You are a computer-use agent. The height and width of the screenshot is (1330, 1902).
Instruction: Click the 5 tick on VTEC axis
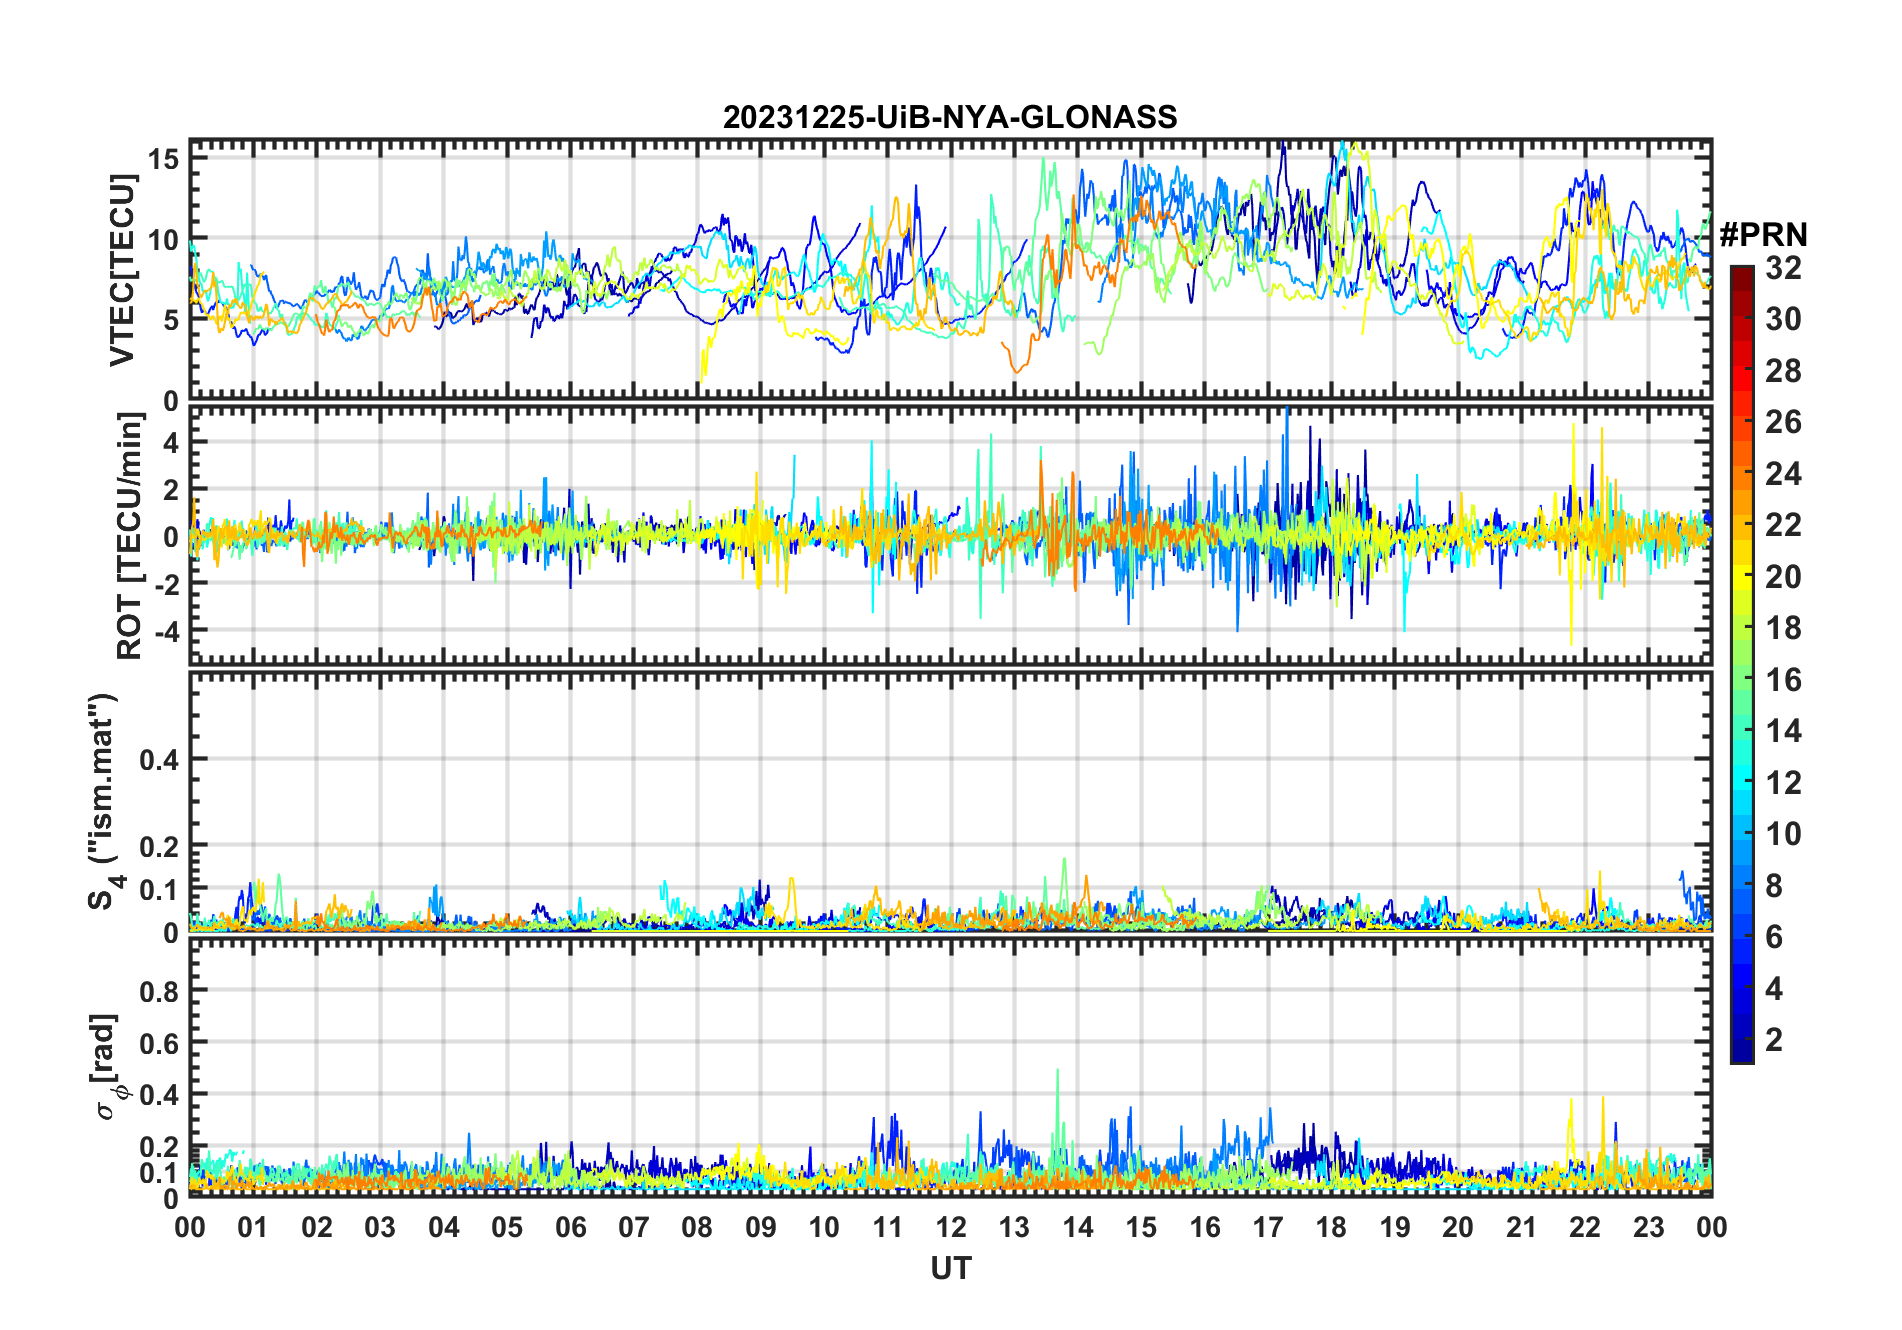[x=171, y=320]
